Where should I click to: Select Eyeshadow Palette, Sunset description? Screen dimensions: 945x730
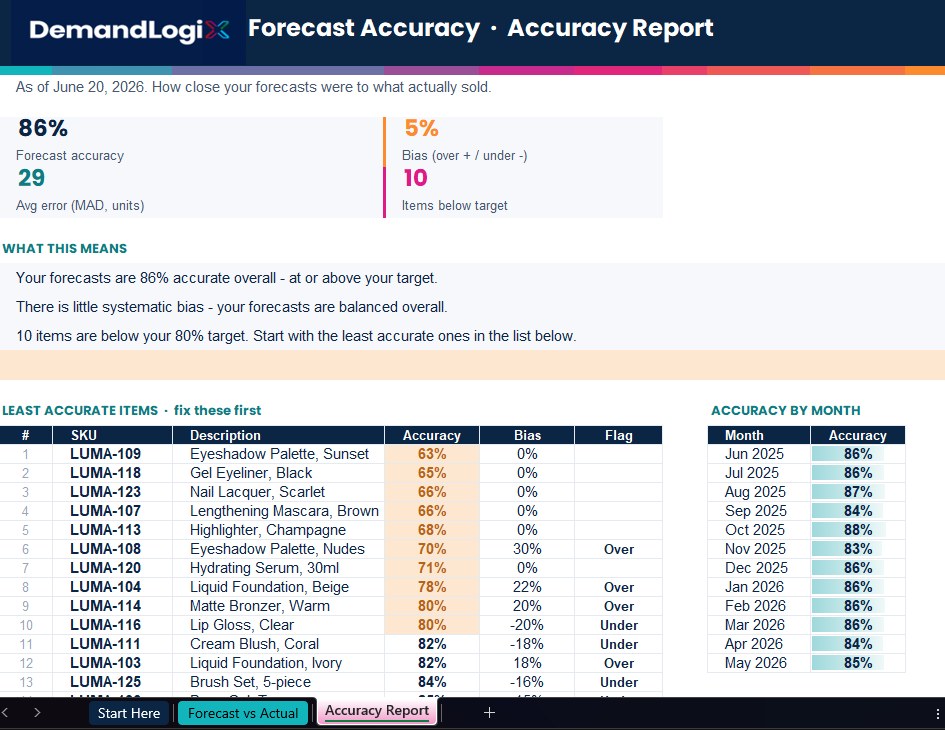tap(278, 454)
